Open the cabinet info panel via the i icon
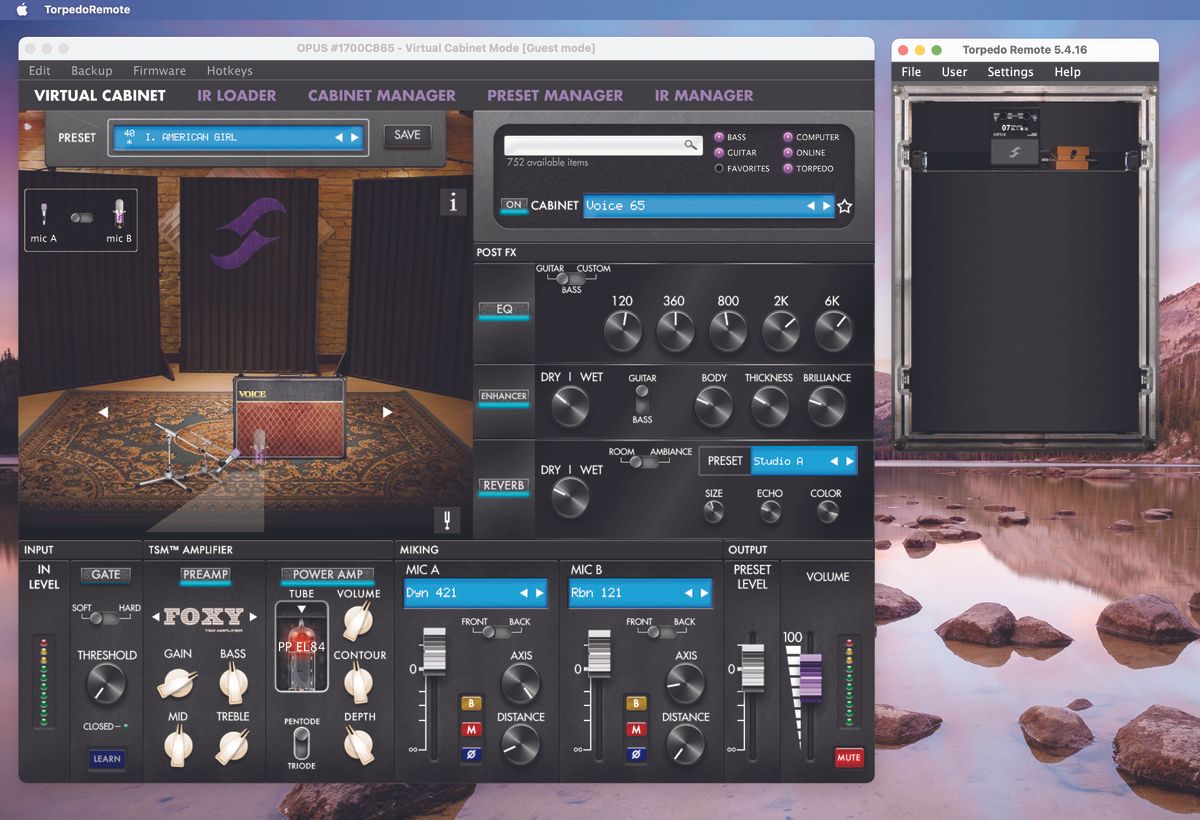Screen dimensions: 1200x820 pyautogui.click(x=453, y=201)
